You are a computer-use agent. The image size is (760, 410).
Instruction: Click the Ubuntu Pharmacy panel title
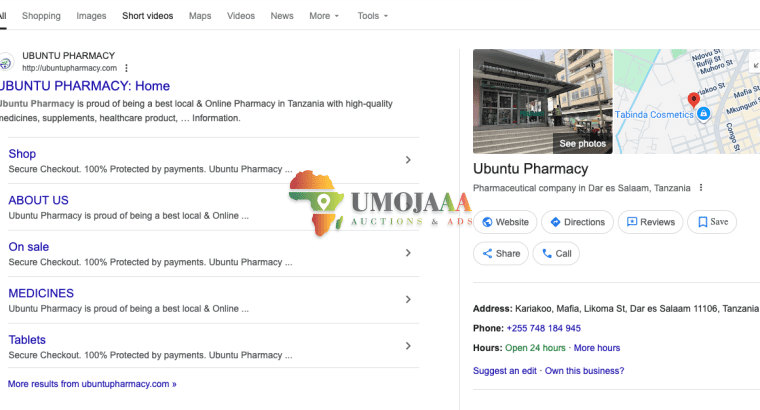click(x=530, y=169)
